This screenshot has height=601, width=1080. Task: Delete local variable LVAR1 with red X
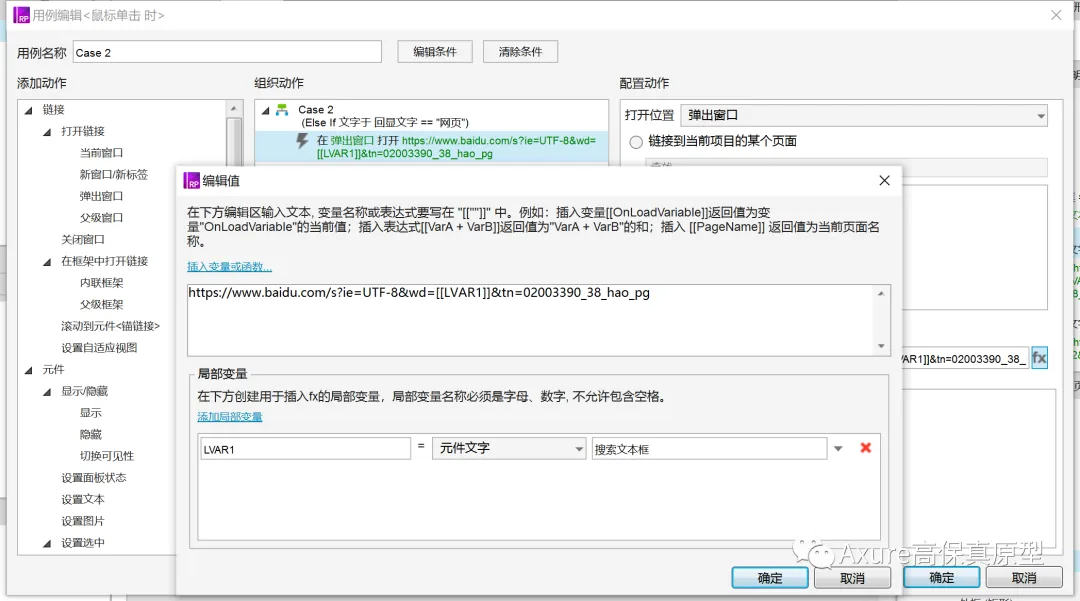click(866, 448)
